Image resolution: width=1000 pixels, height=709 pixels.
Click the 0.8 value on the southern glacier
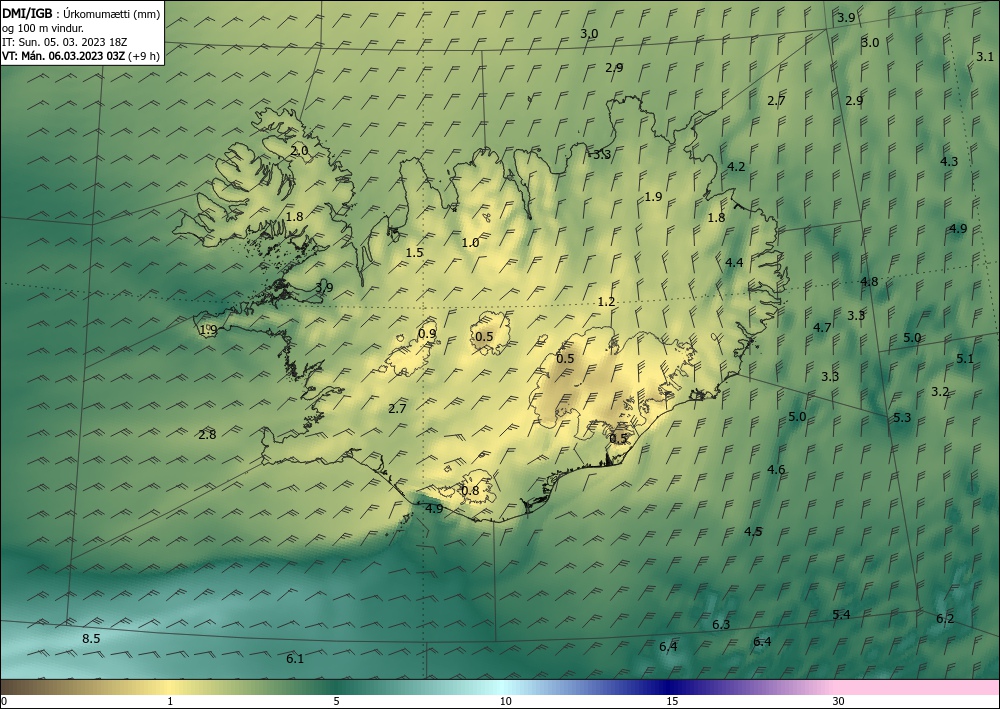(x=469, y=490)
